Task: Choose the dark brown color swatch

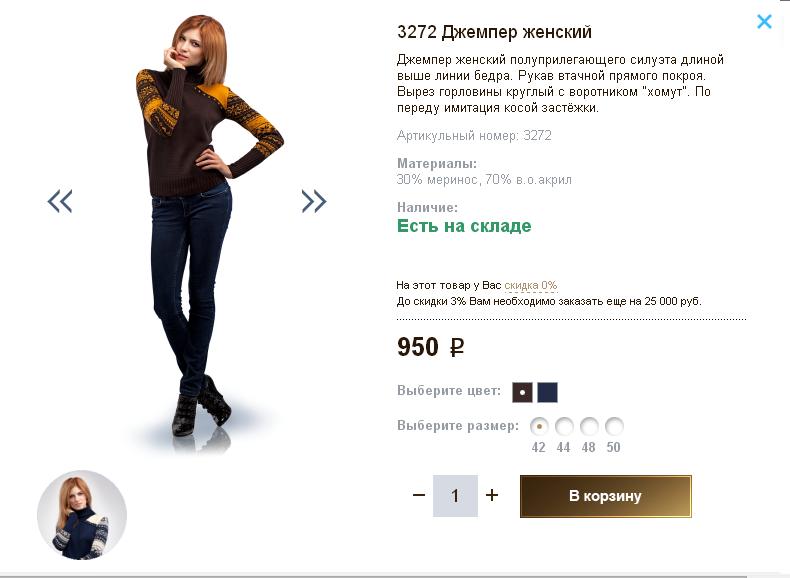Action: click(x=522, y=392)
